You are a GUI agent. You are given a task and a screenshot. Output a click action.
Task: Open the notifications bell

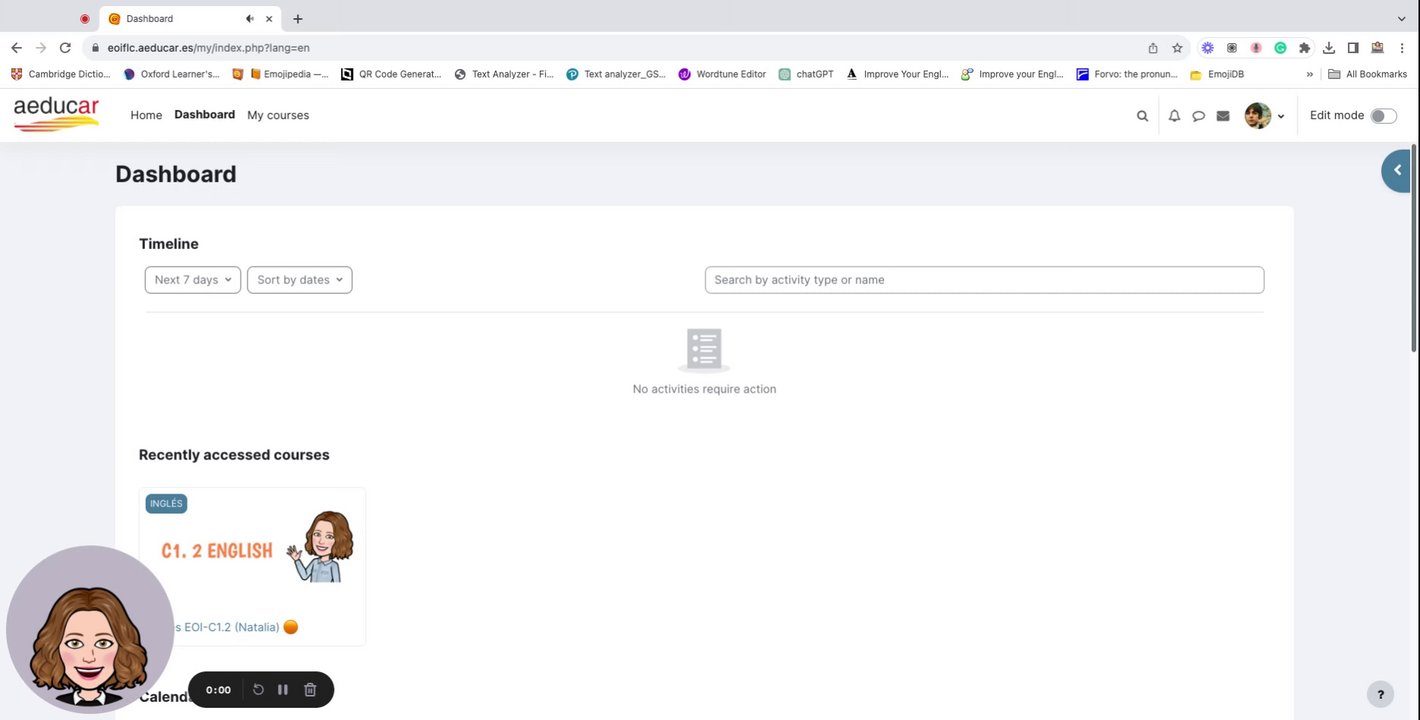[x=1175, y=116]
